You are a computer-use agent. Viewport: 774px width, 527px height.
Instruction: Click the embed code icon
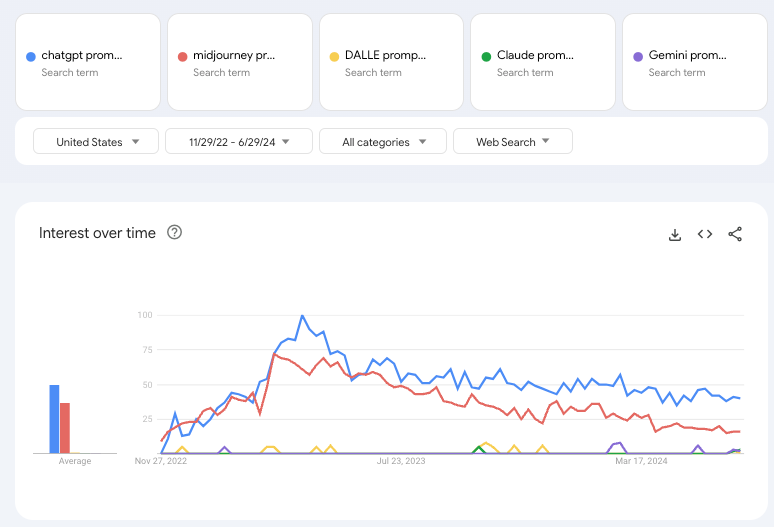tap(705, 234)
